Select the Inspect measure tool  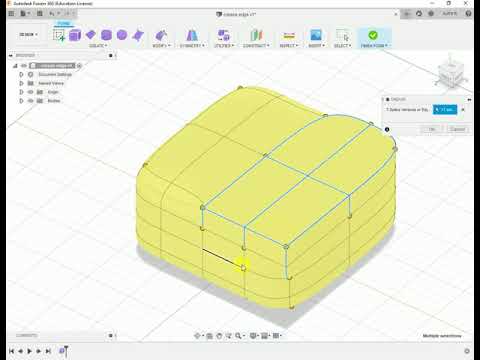click(x=289, y=35)
